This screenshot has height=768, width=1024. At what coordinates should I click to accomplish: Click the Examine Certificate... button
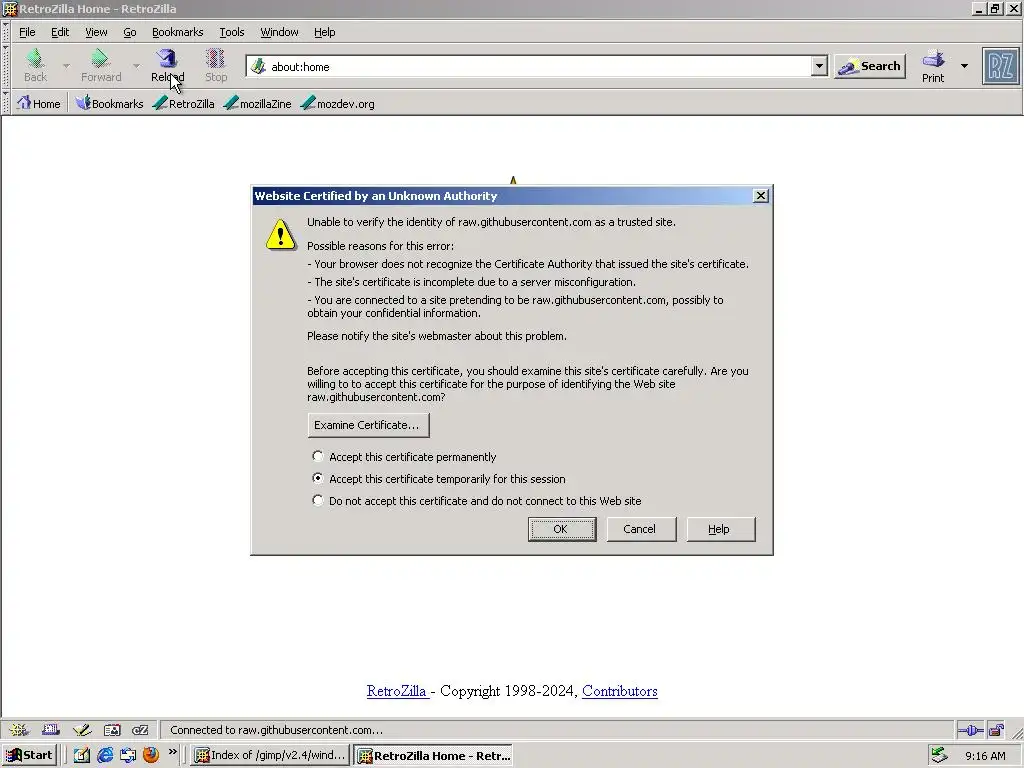click(368, 424)
